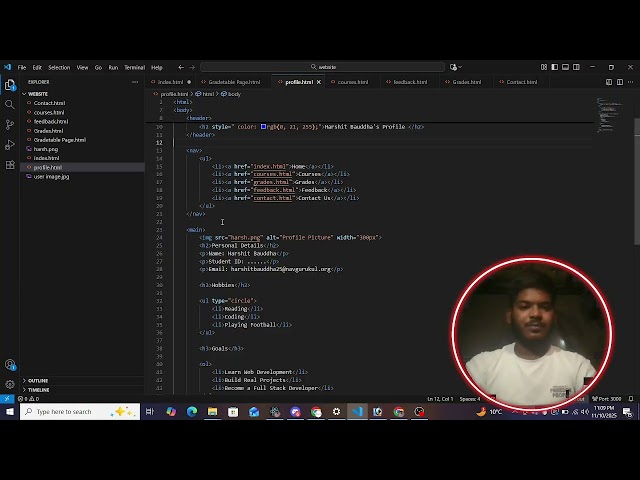Open File Explorer from the taskbar
The width and height of the screenshot is (640, 480).
point(212,411)
